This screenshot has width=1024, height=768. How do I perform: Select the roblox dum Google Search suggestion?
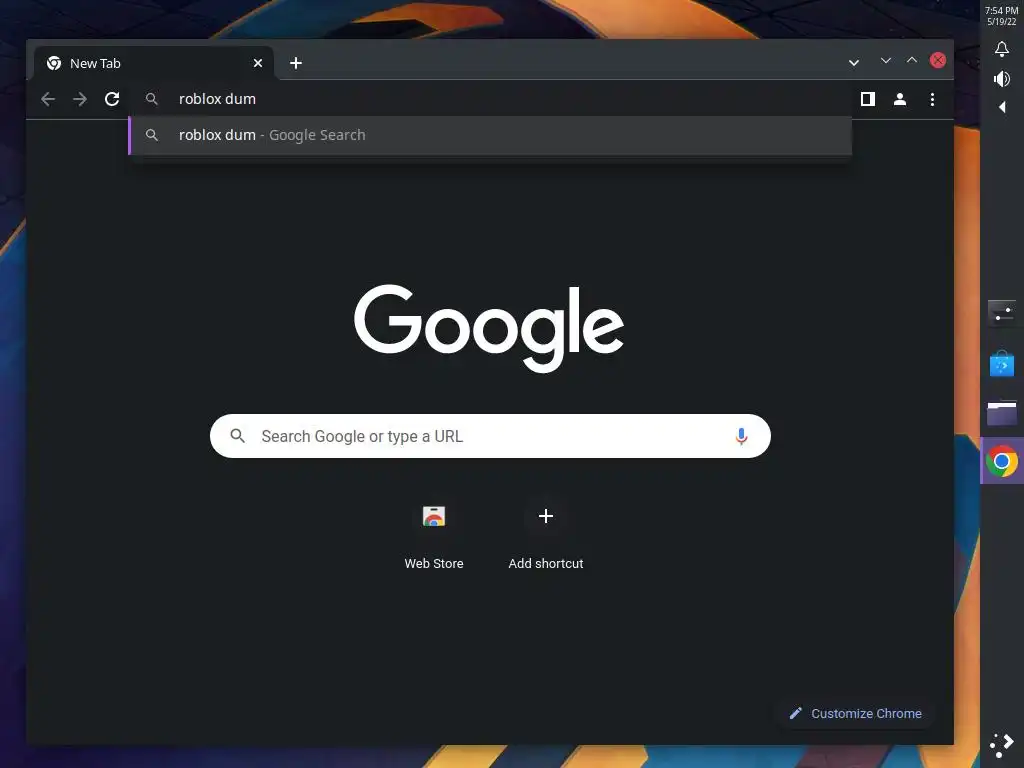coord(490,135)
